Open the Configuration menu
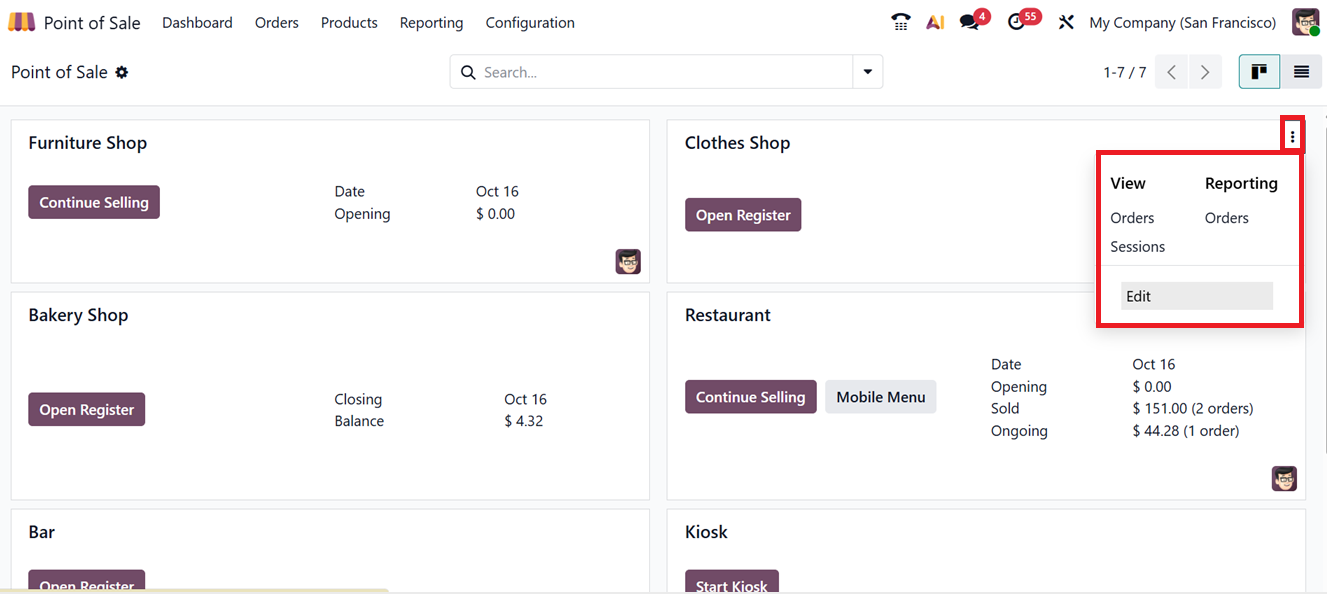The image size is (1327, 594). click(530, 22)
